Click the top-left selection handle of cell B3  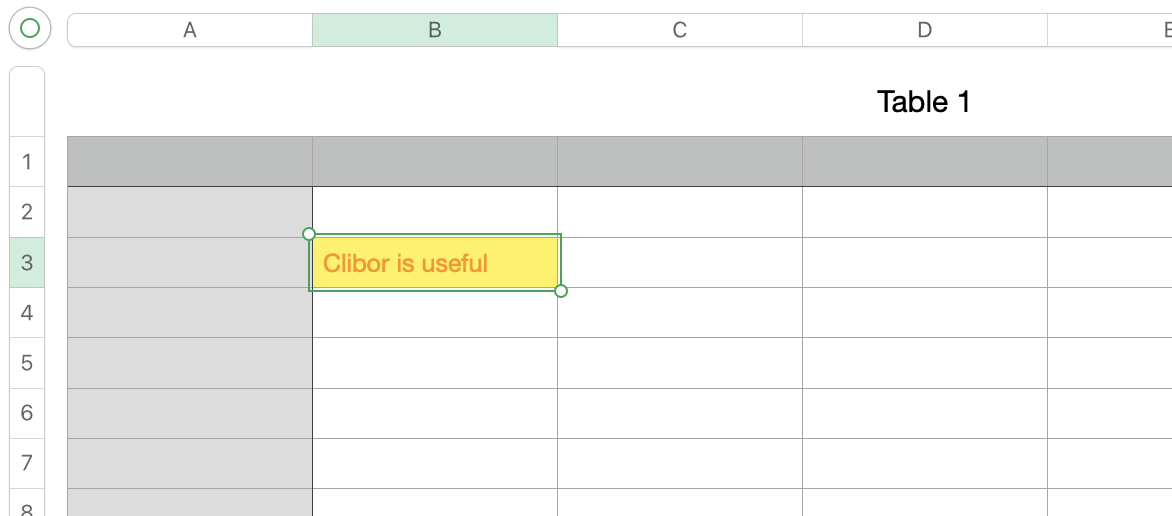pyautogui.click(x=309, y=234)
